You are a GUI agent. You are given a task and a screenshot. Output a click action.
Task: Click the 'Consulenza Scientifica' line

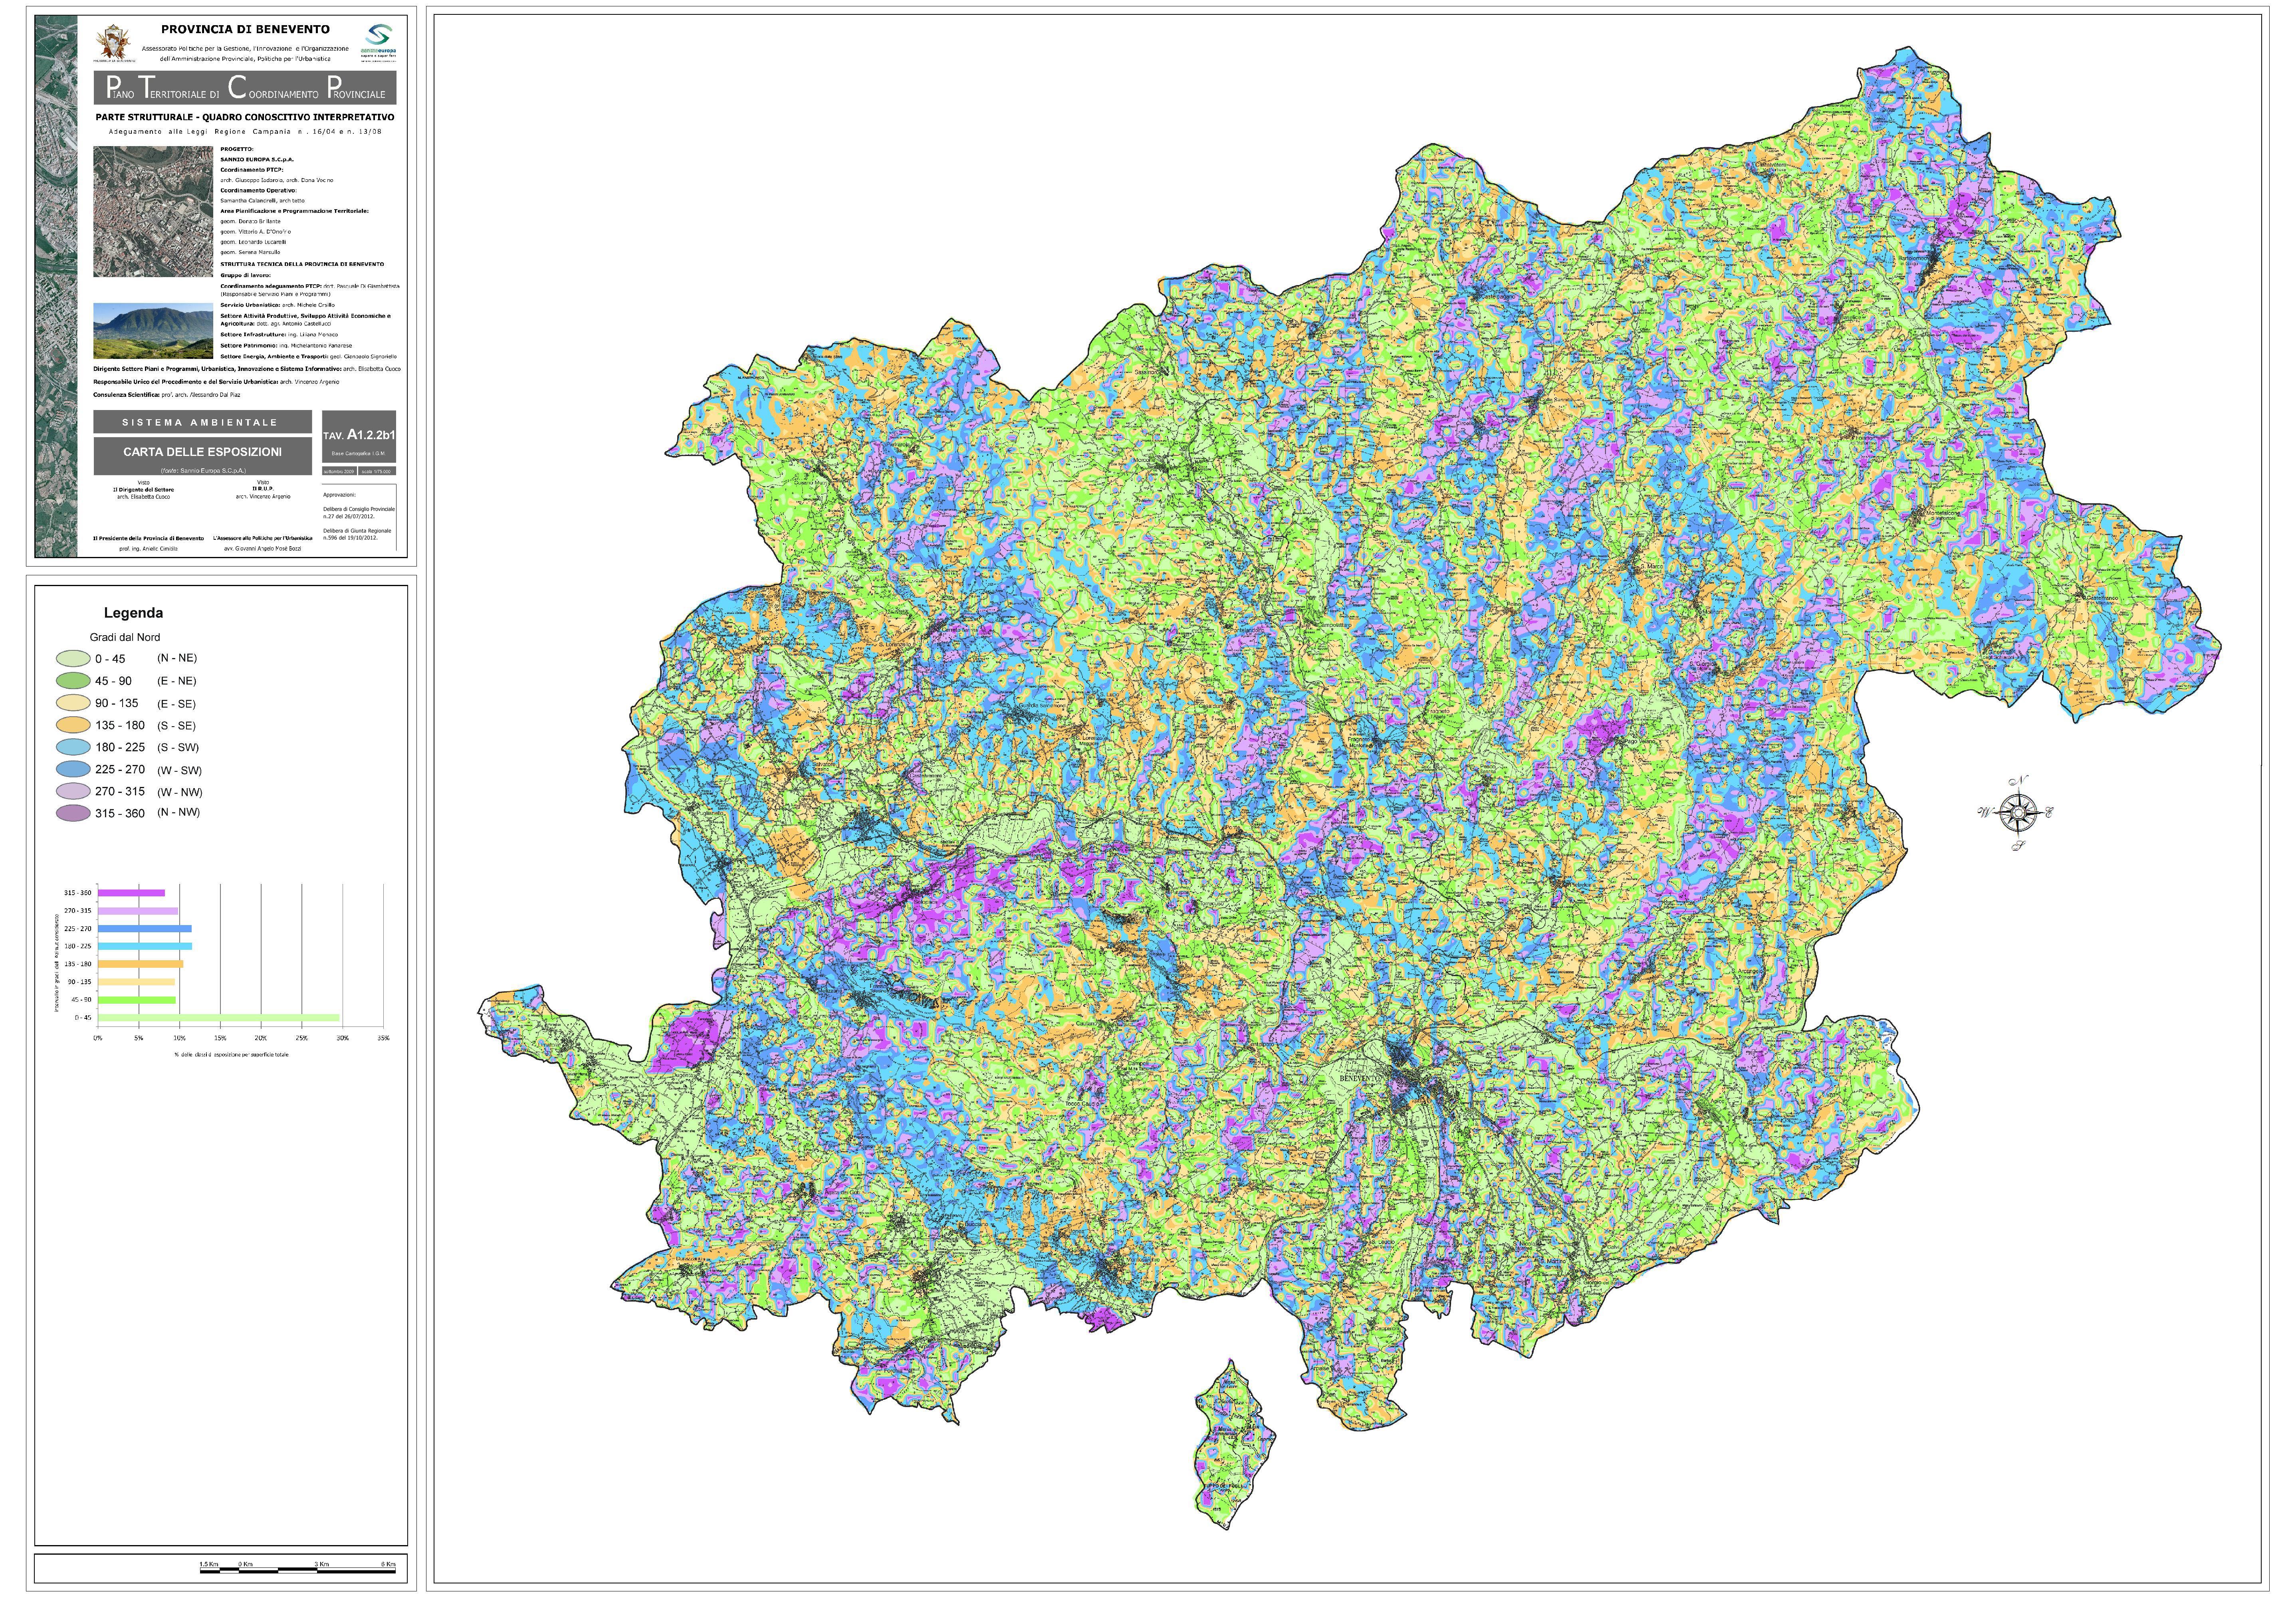pos(167,395)
